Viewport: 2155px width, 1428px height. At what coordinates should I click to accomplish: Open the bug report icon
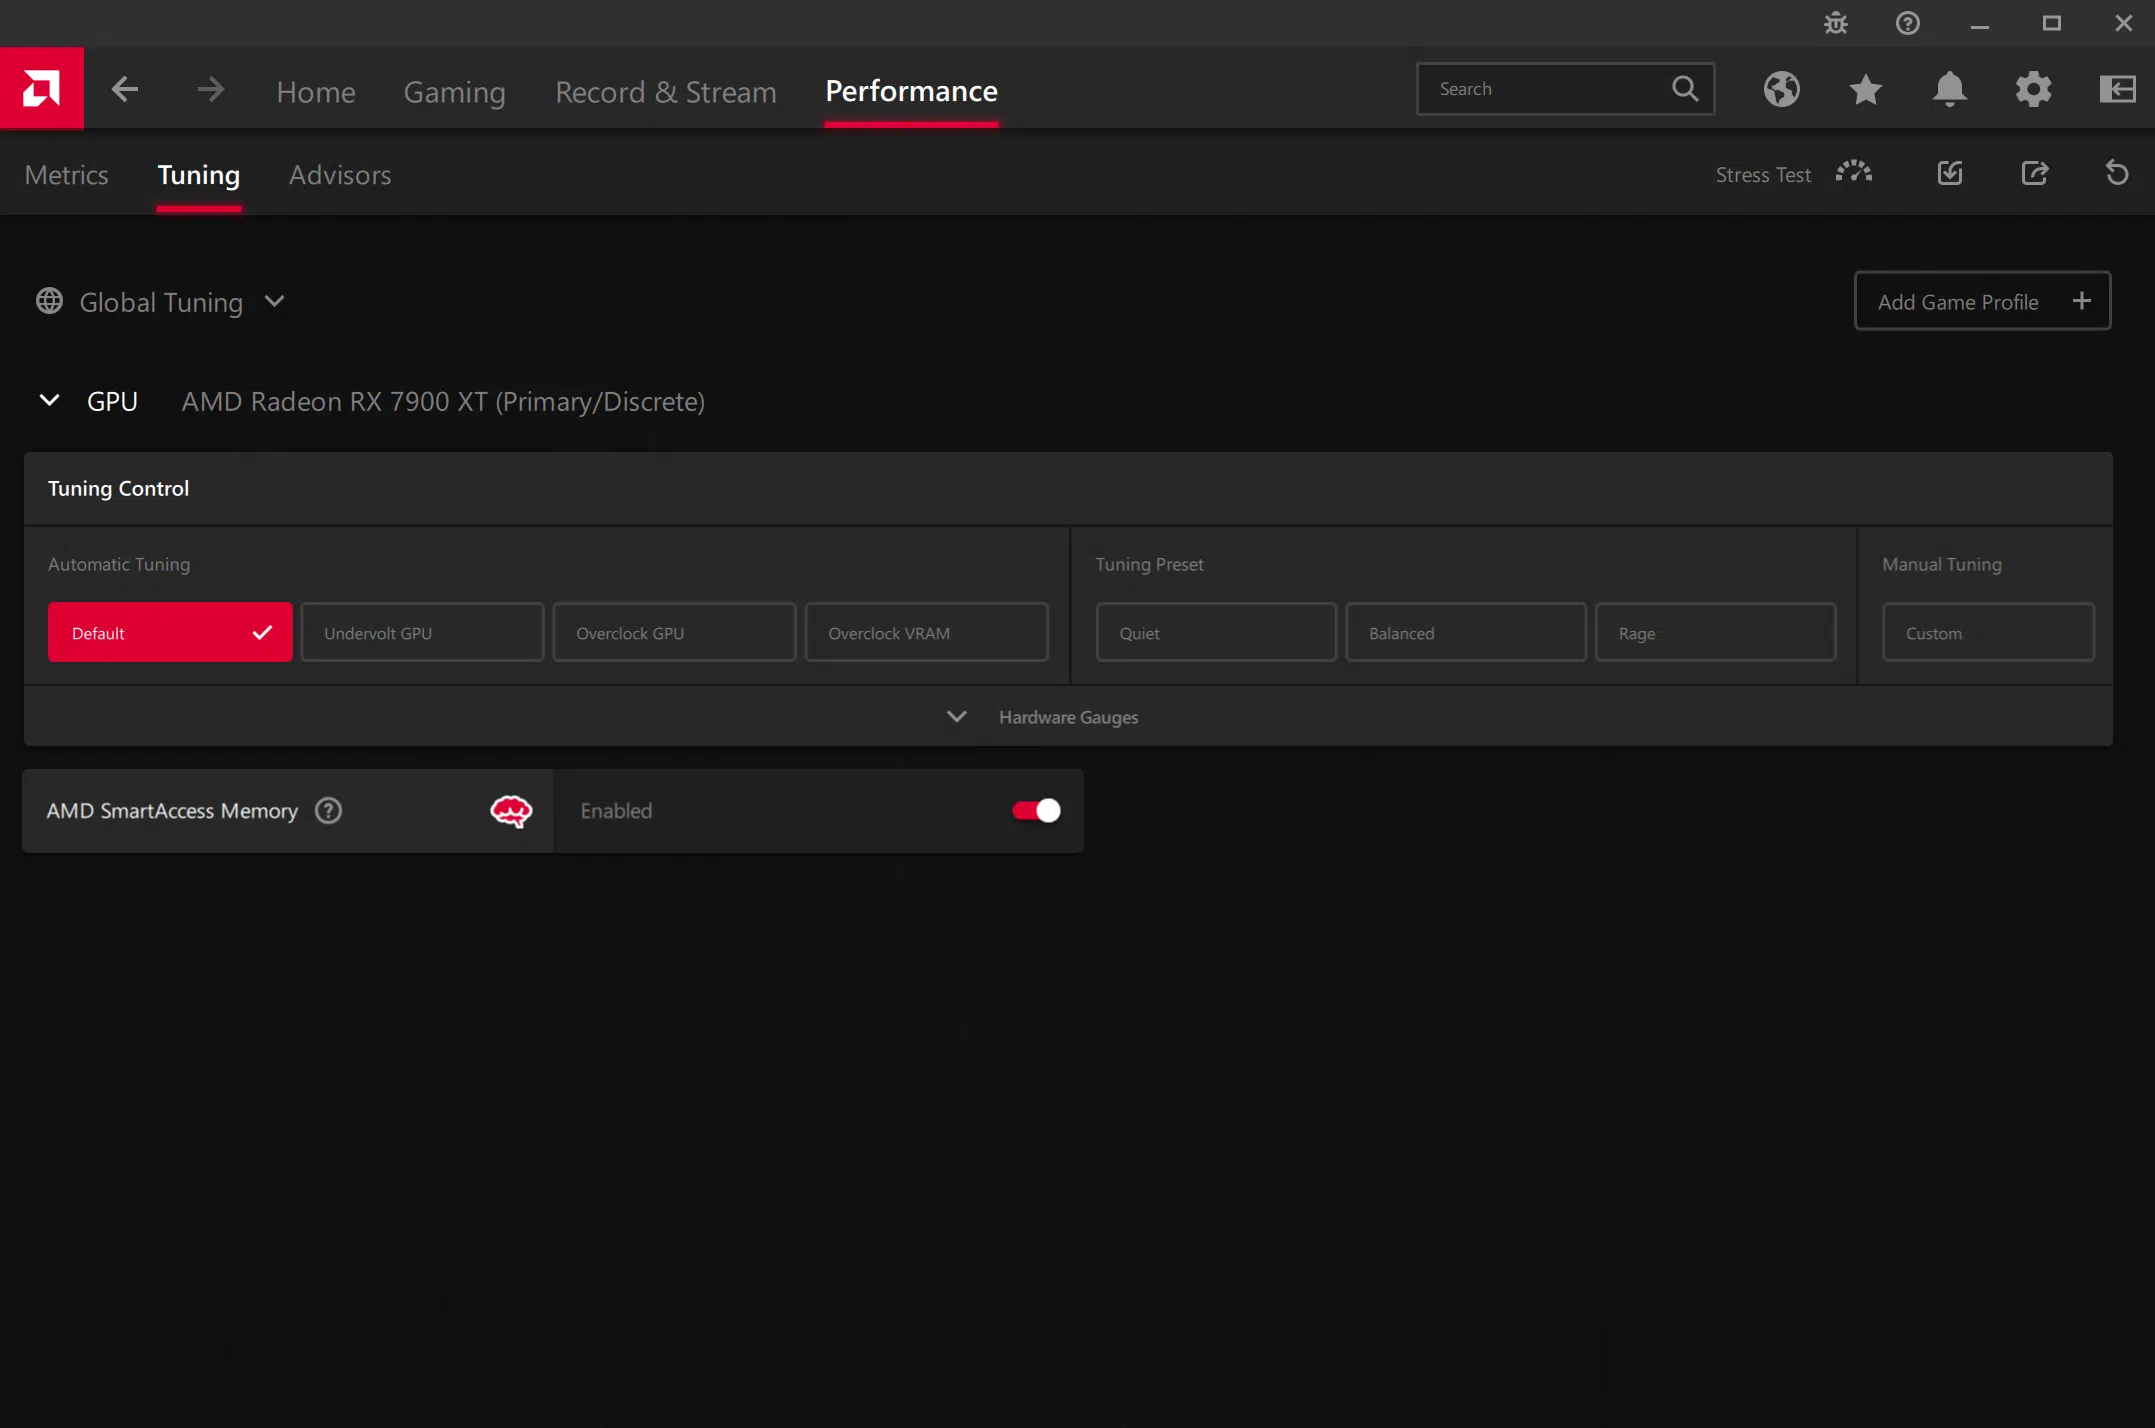pyautogui.click(x=1836, y=23)
